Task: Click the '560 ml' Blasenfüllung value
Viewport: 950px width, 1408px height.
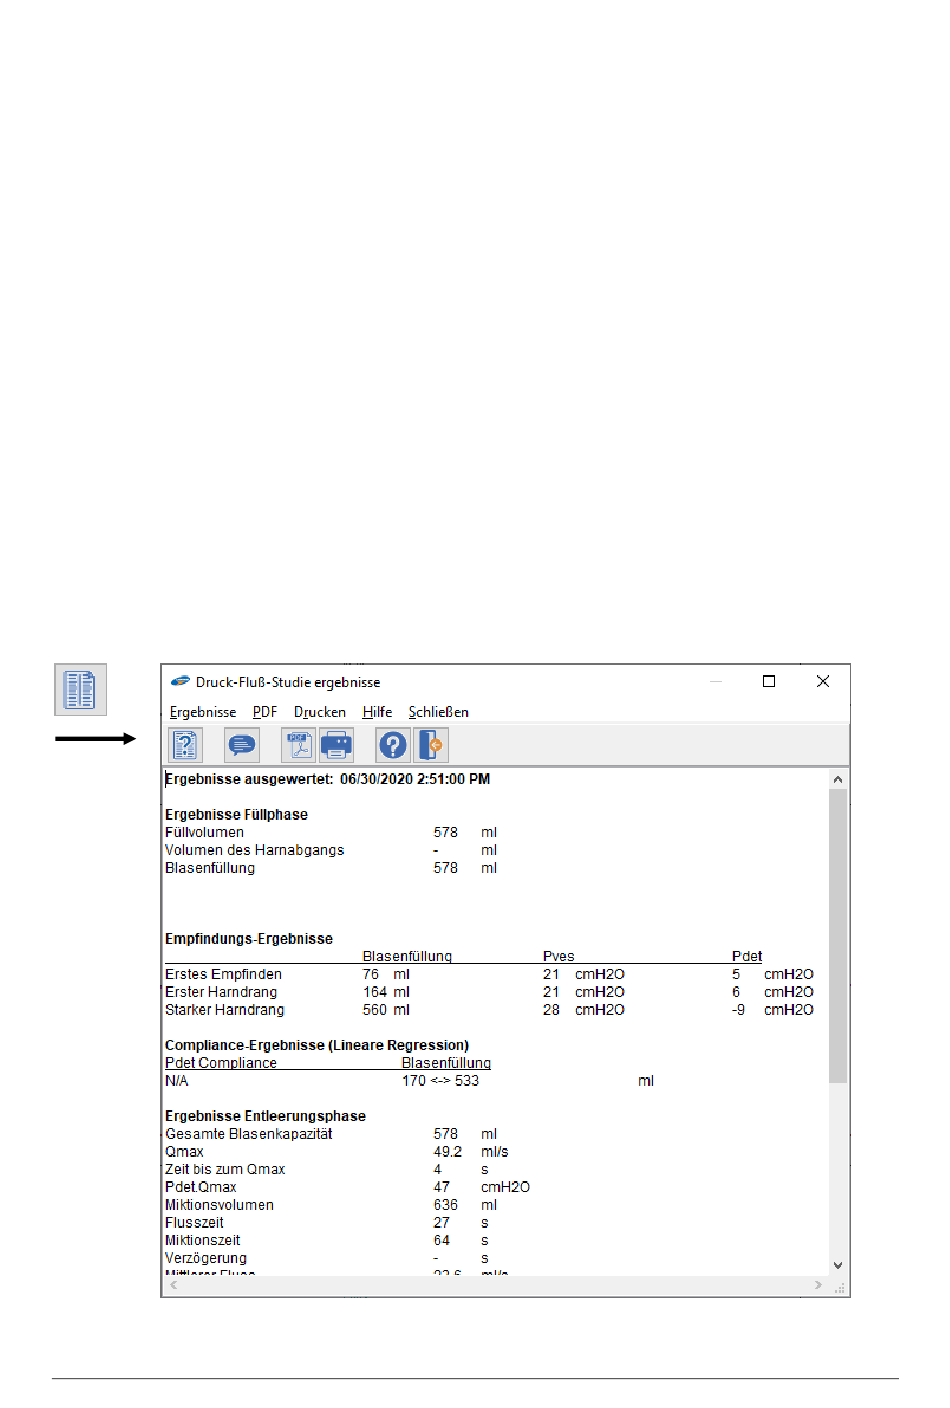Action: [386, 1010]
